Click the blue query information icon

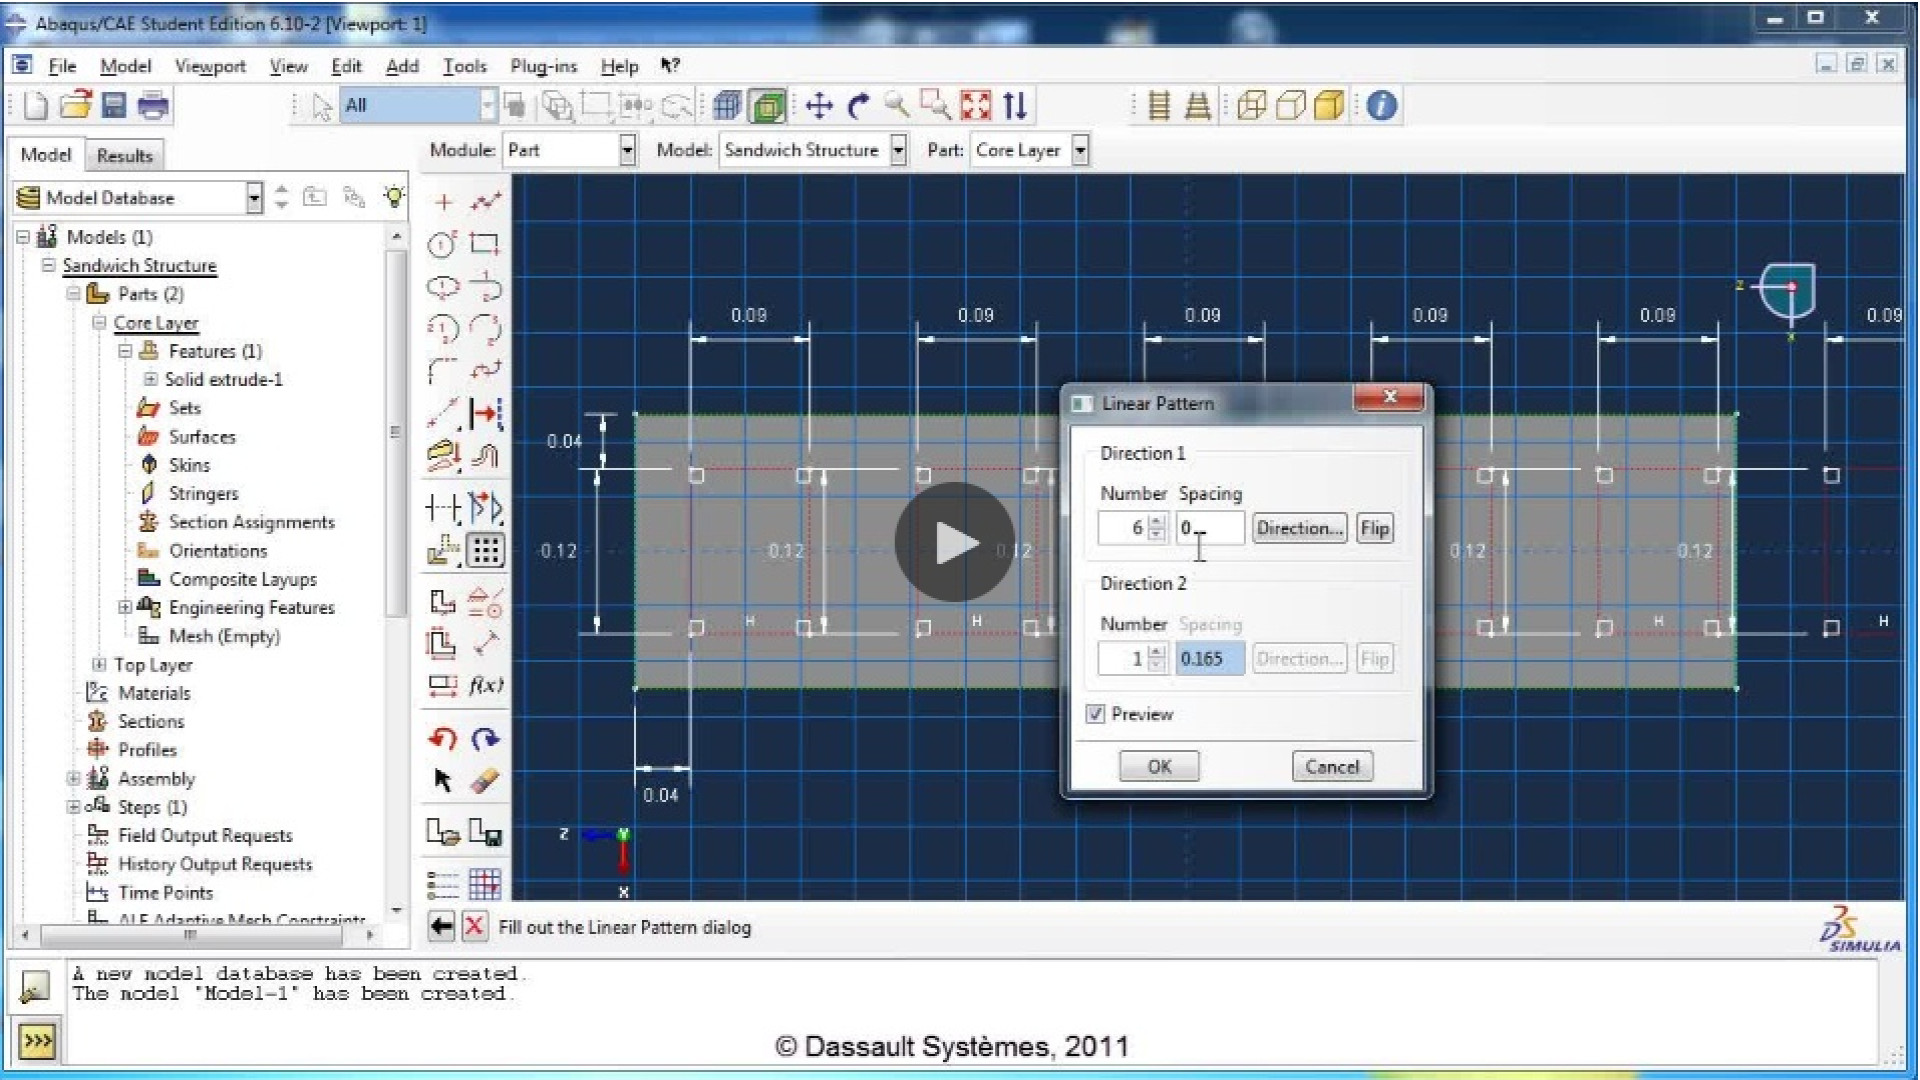pos(1381,105)
